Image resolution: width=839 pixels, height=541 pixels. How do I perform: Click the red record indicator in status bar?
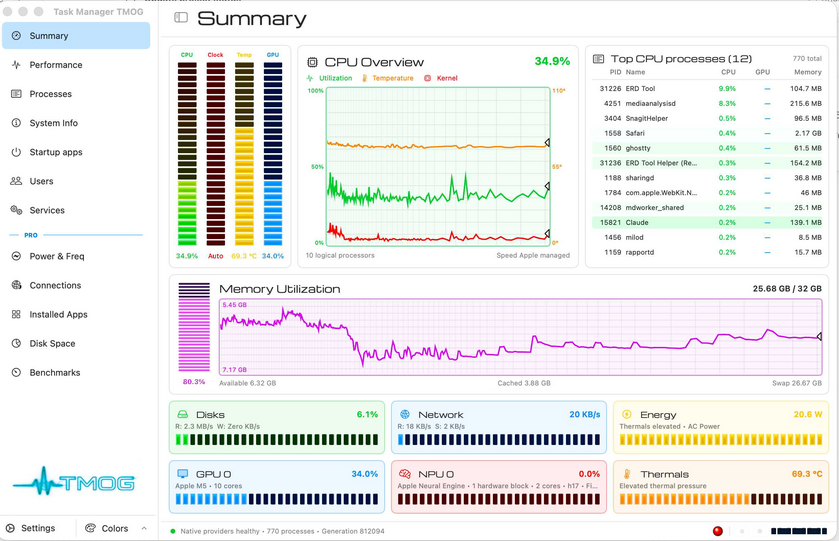(718, 531)
